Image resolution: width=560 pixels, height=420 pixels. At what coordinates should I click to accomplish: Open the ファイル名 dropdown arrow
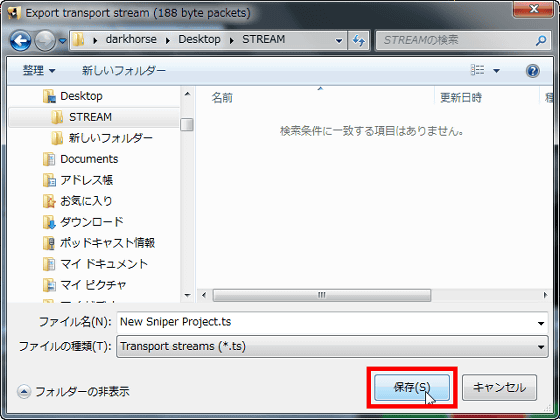[541, 323]
